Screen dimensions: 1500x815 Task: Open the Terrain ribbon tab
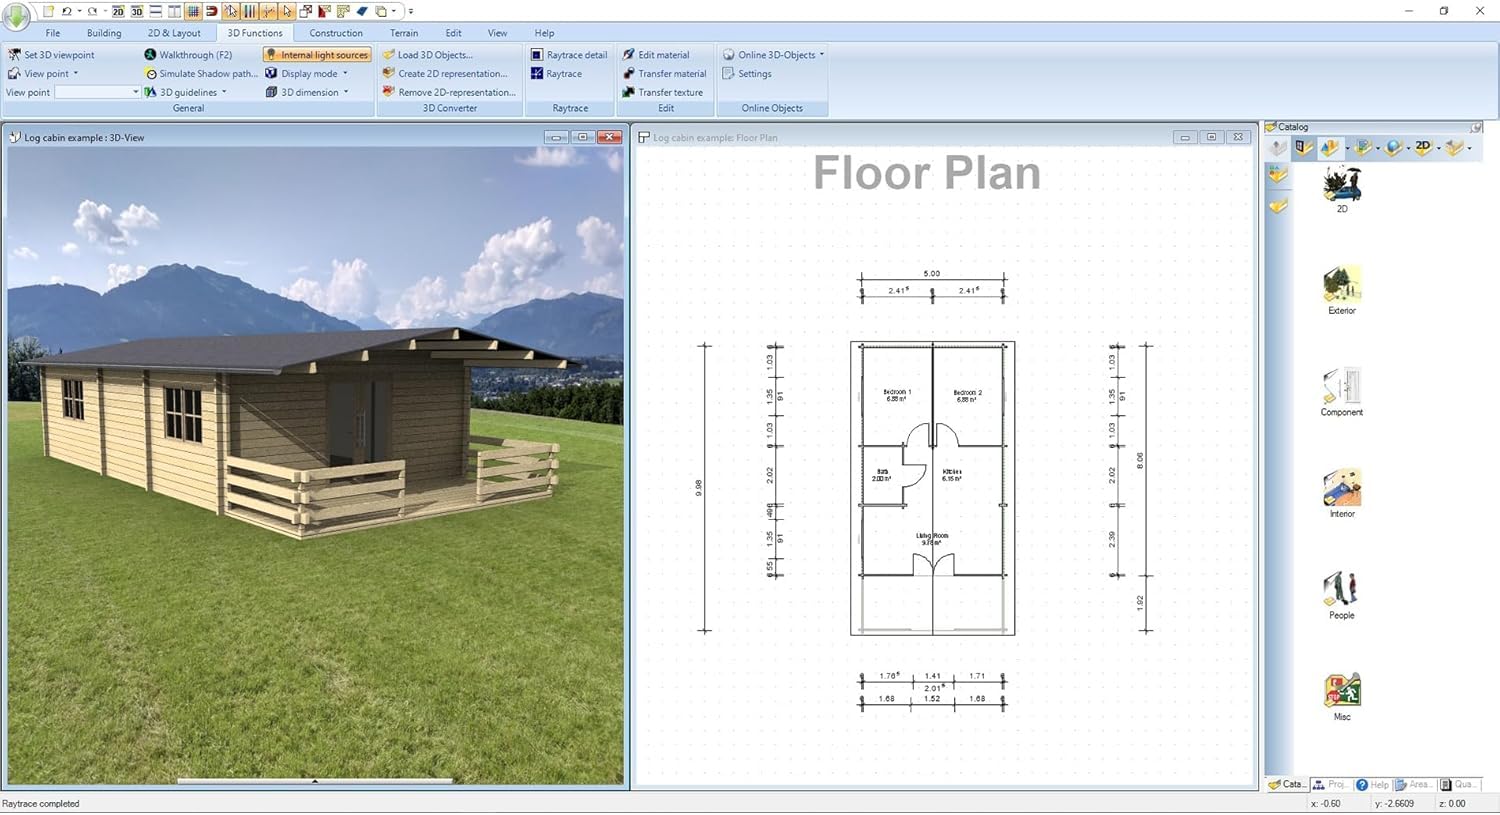(x=404, y=33)
